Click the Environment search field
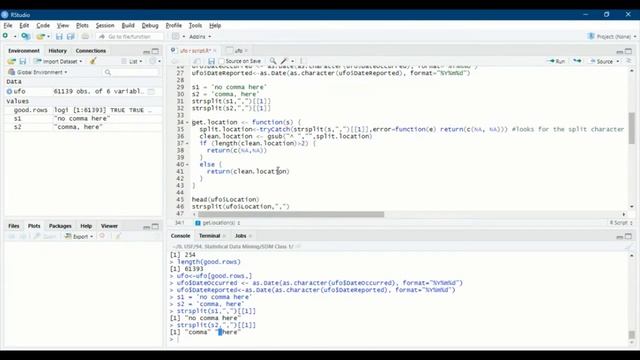The image size is (640, 360). point(131,72)
